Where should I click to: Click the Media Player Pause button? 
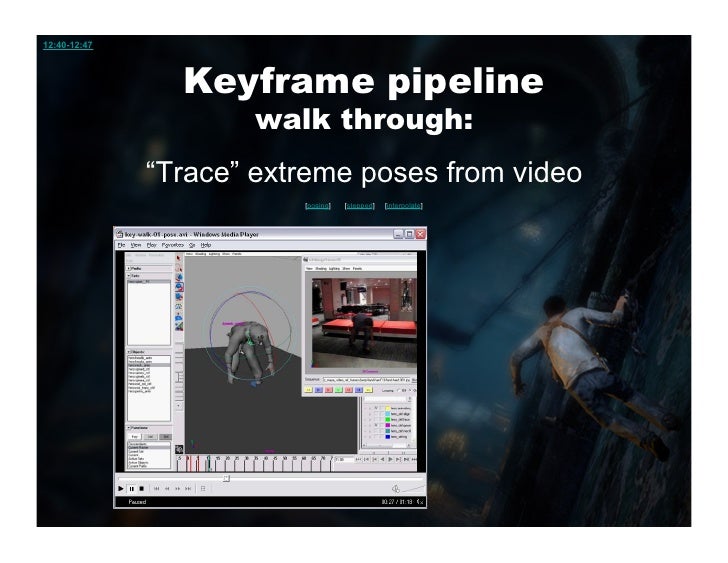(x=132, y=488)
